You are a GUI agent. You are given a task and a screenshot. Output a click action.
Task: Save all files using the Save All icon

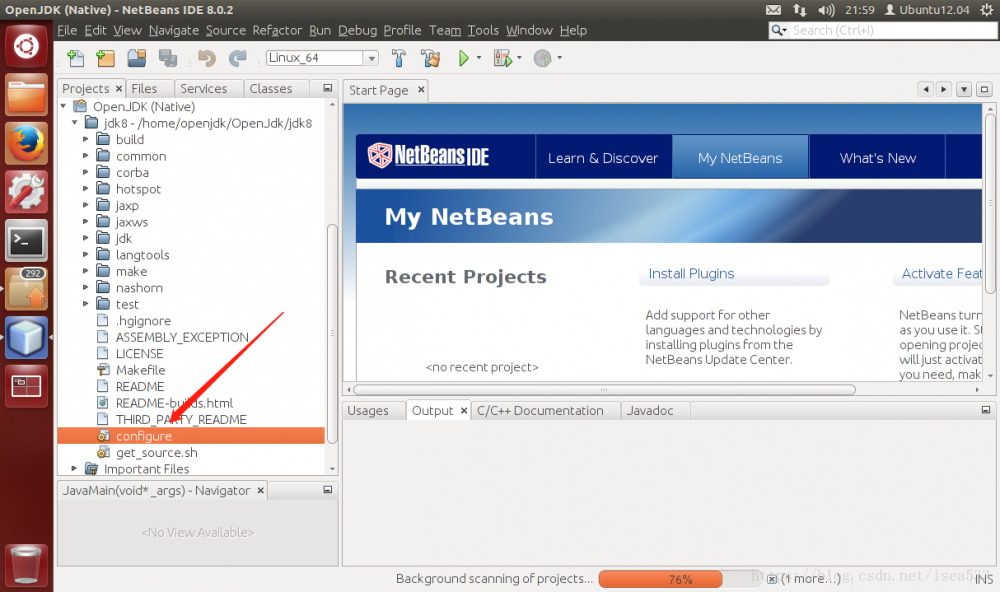(x=168, y=58)
